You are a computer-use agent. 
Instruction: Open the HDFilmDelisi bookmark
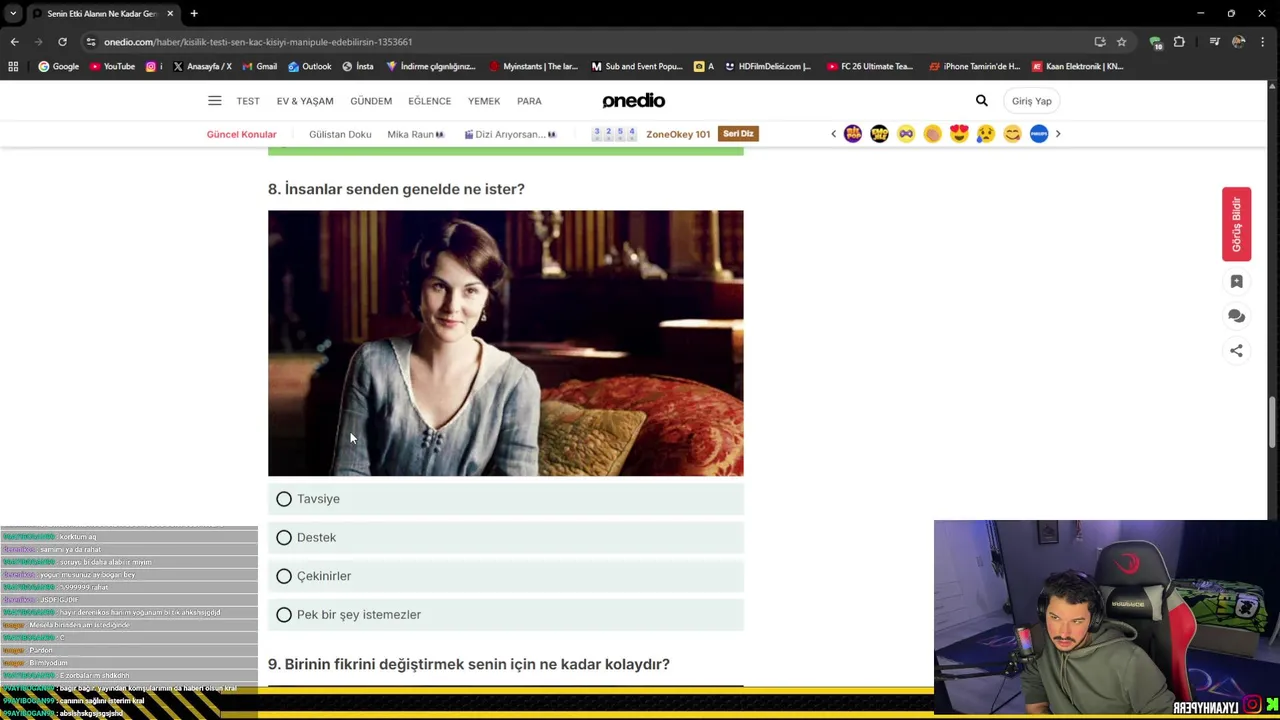click(768, 67)
